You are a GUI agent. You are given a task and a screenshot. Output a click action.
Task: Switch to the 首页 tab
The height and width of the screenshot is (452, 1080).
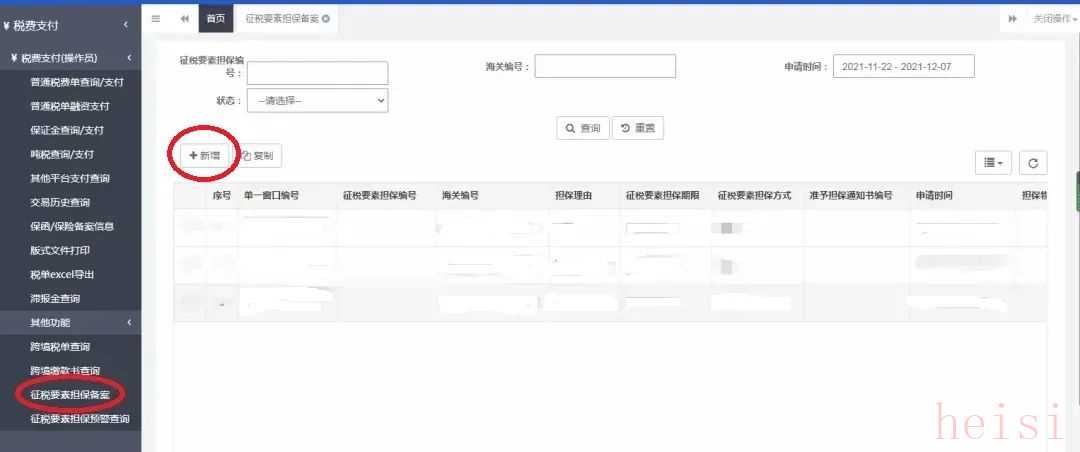pyautogui.click(x=215, y=19)
